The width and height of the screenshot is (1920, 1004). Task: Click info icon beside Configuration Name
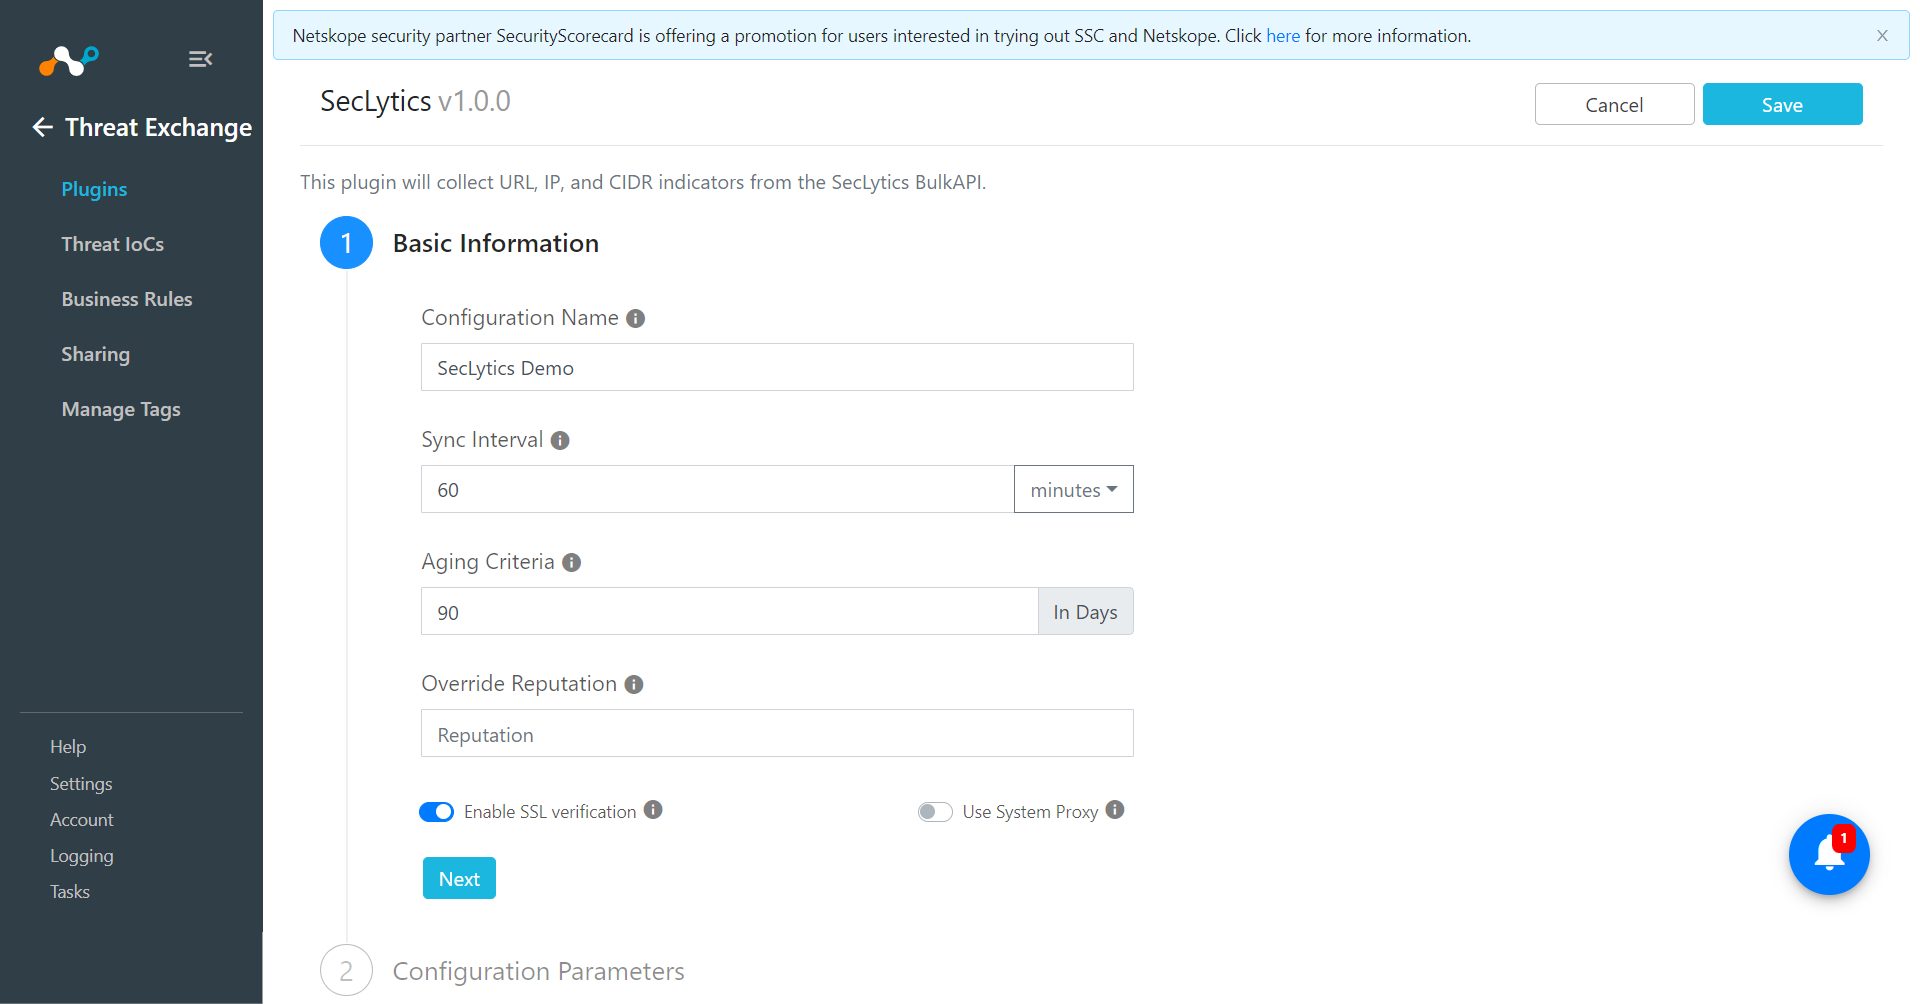coord(635,318)
